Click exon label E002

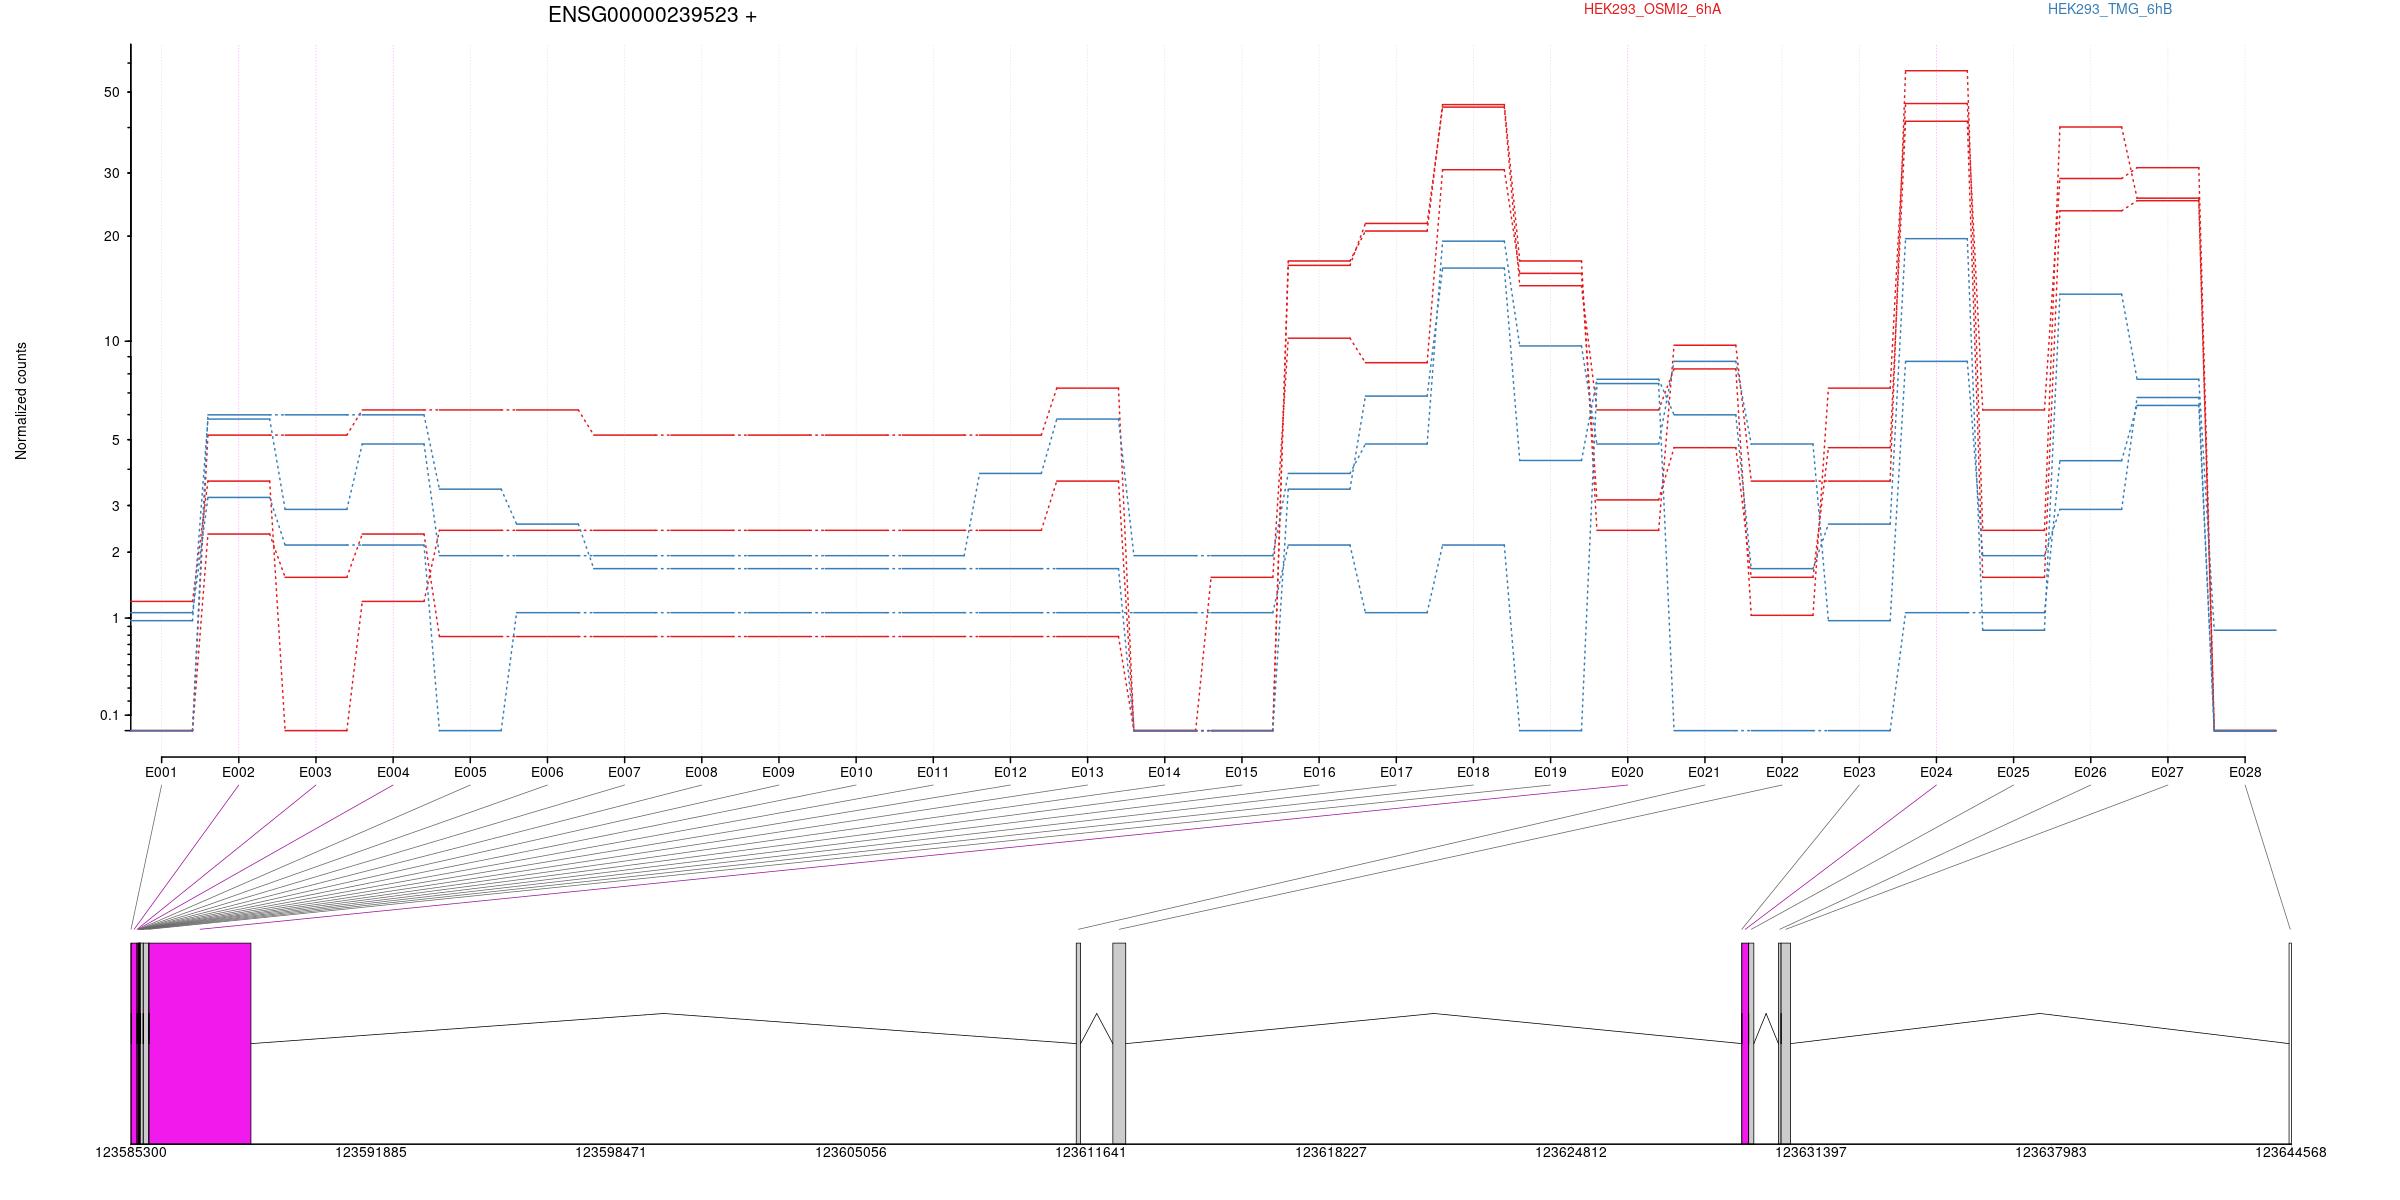click(238, 772)
